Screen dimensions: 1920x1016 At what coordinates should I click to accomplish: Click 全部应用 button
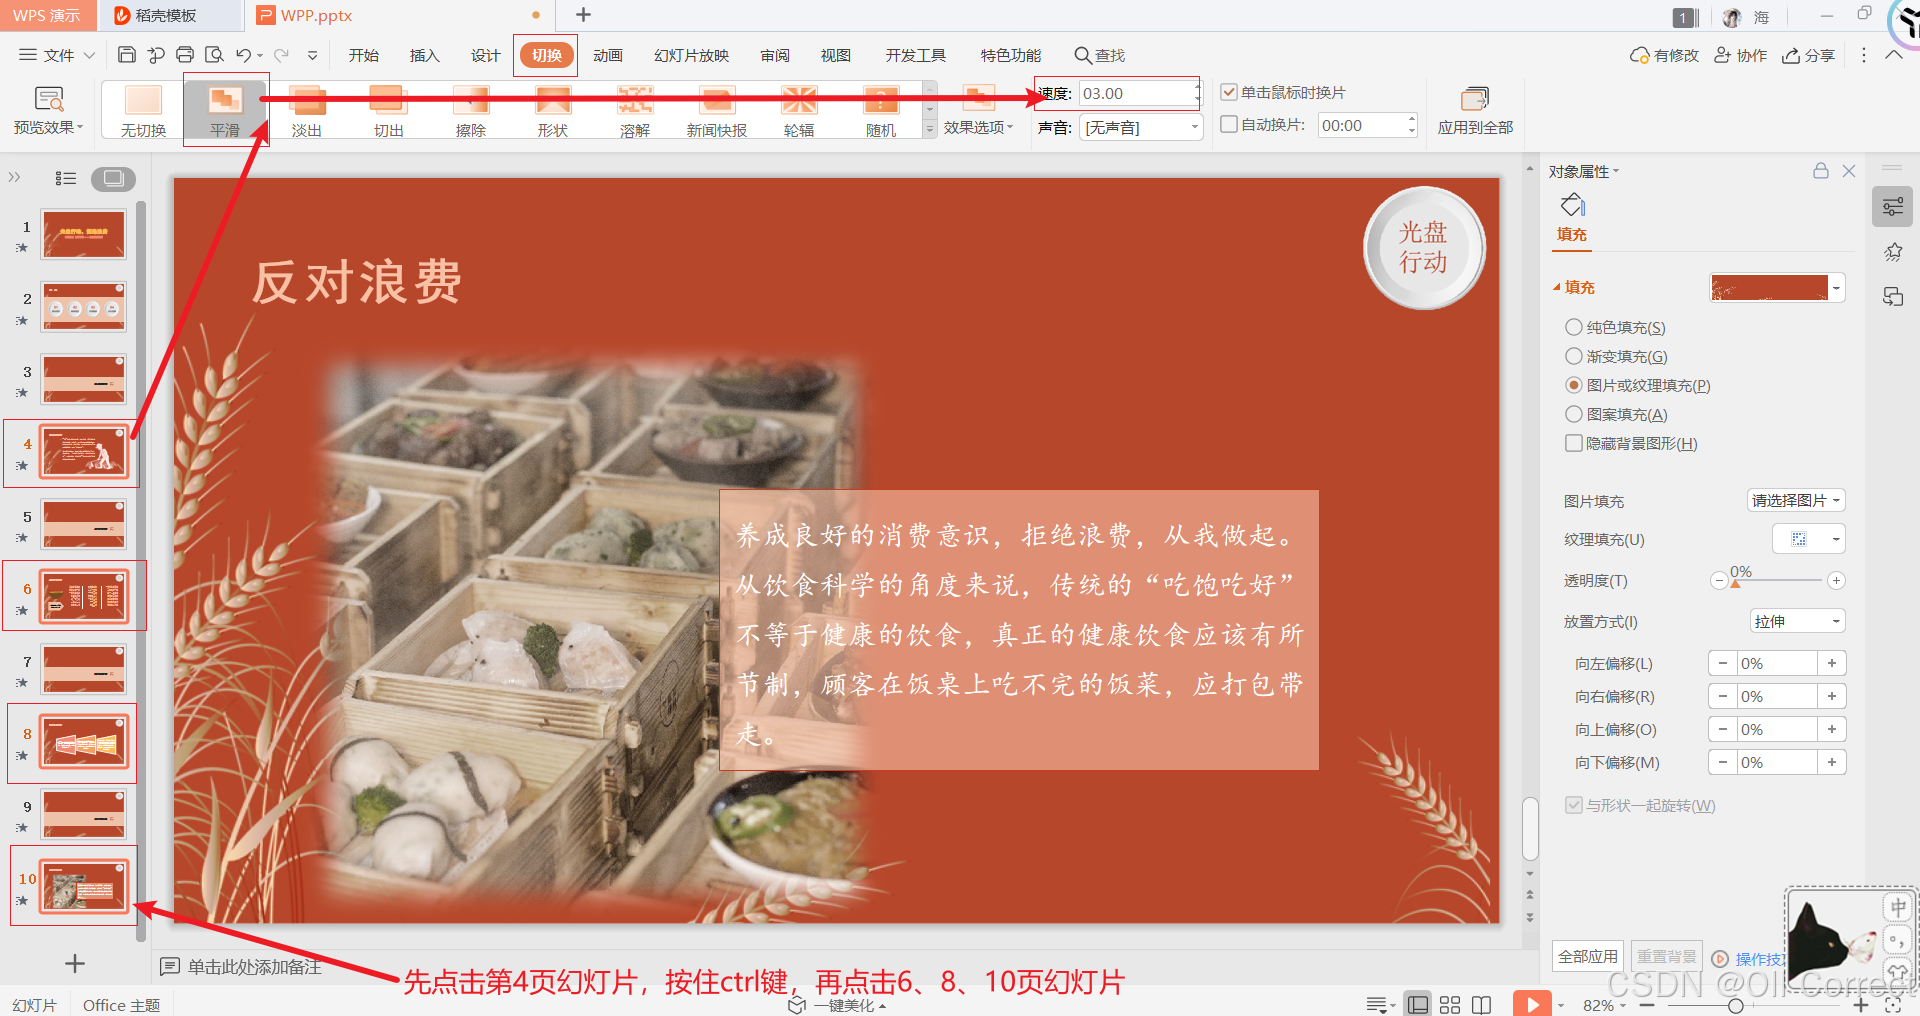pyautogui.click(x=1588, y=956)
